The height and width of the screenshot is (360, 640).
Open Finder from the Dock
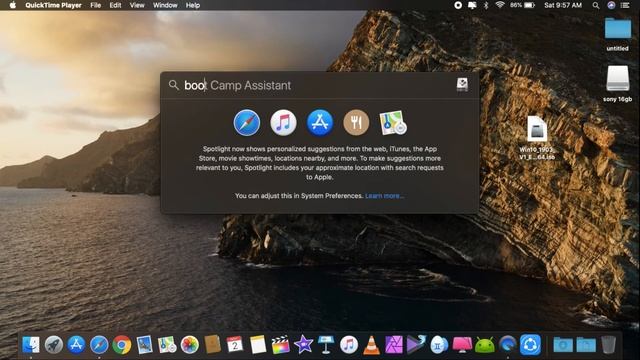pos(31,345)
